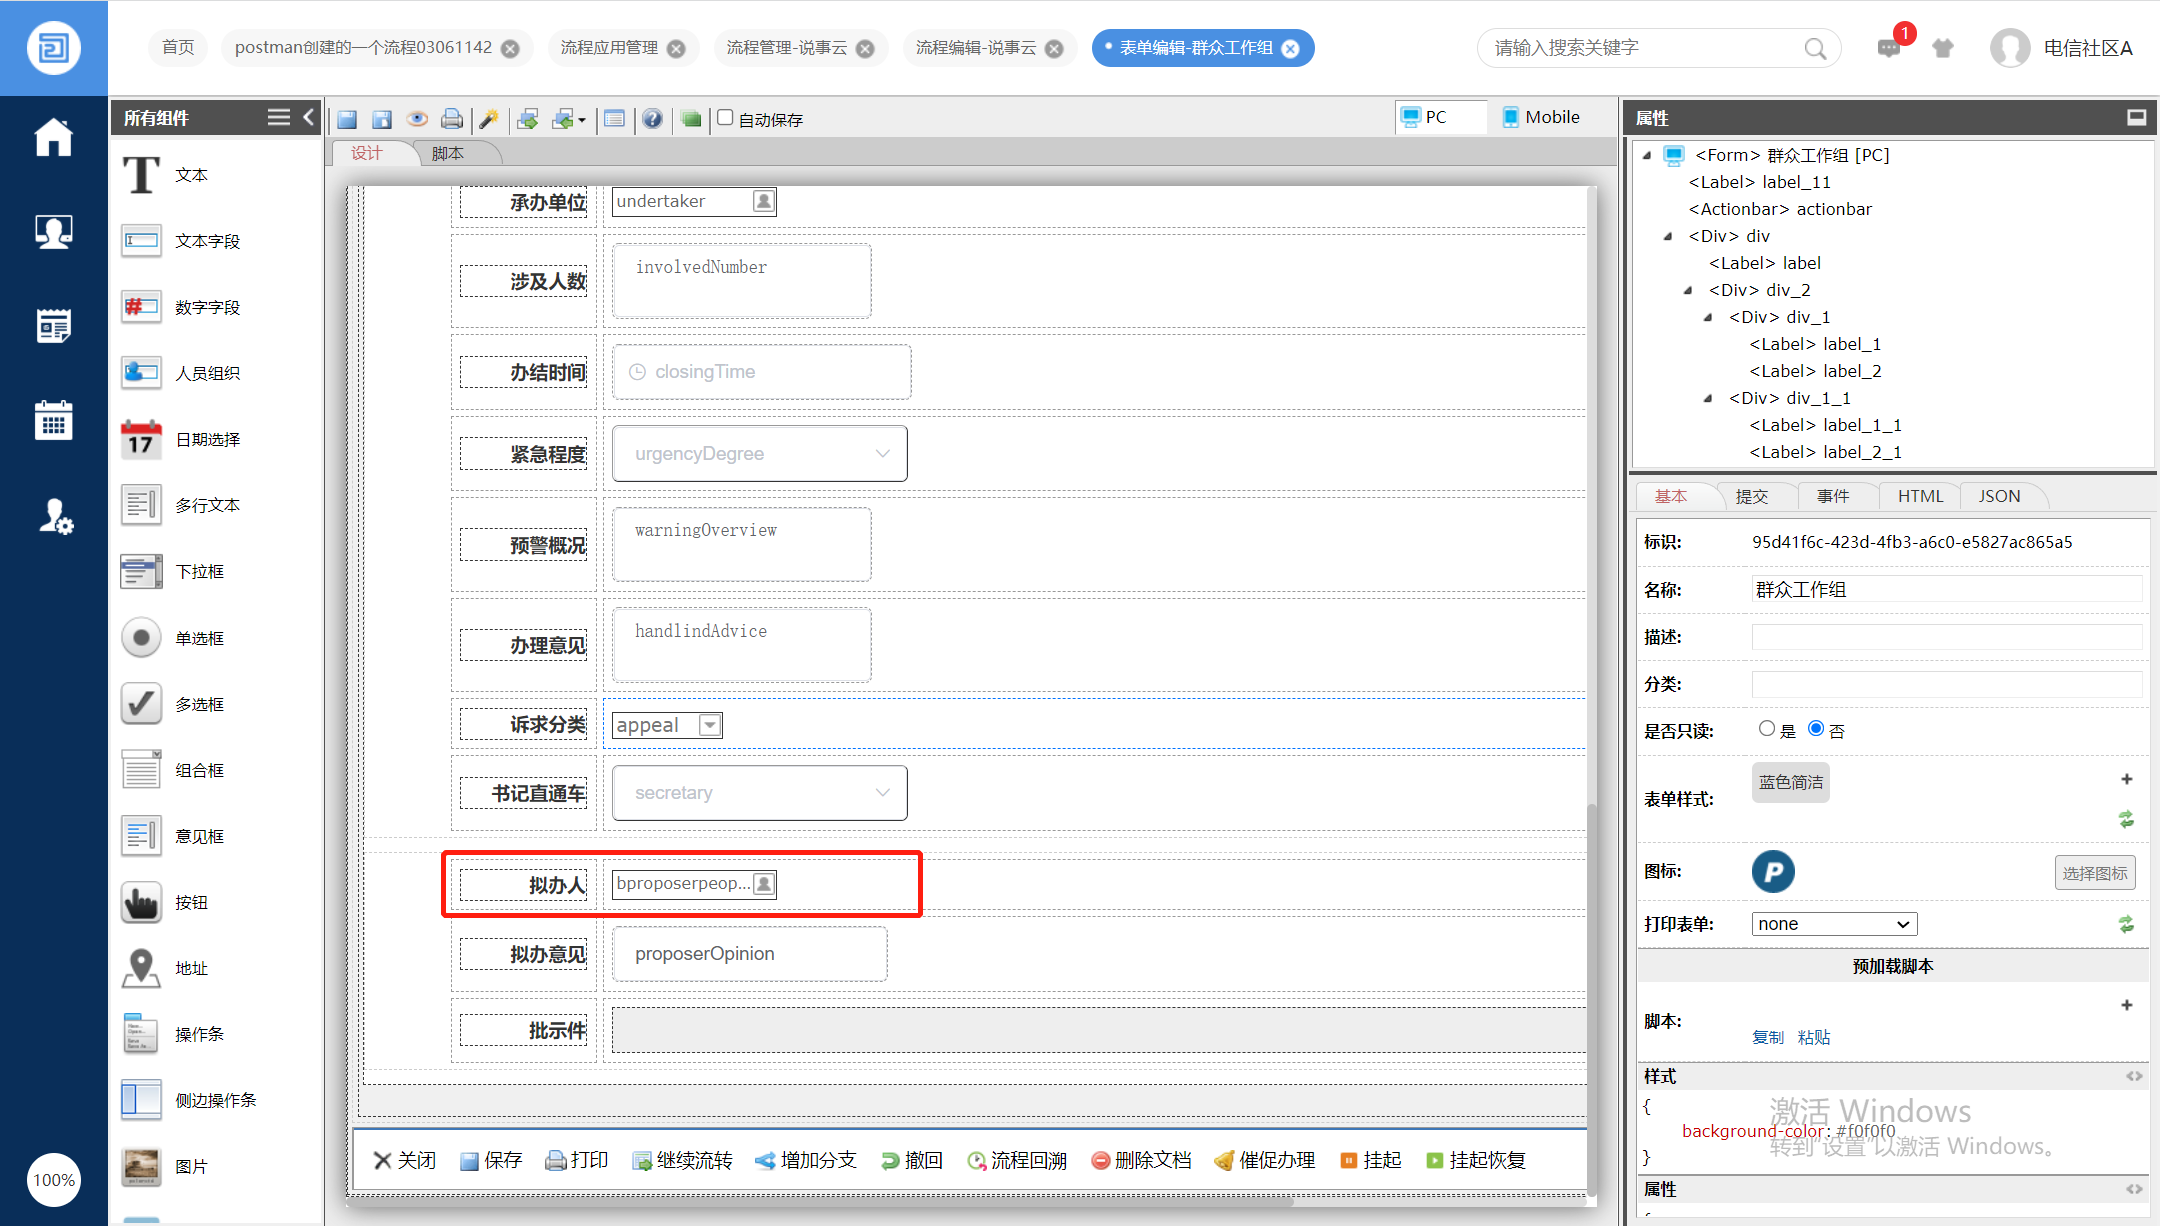Collapse the div_2 tree node

(x=1689, y=290)
